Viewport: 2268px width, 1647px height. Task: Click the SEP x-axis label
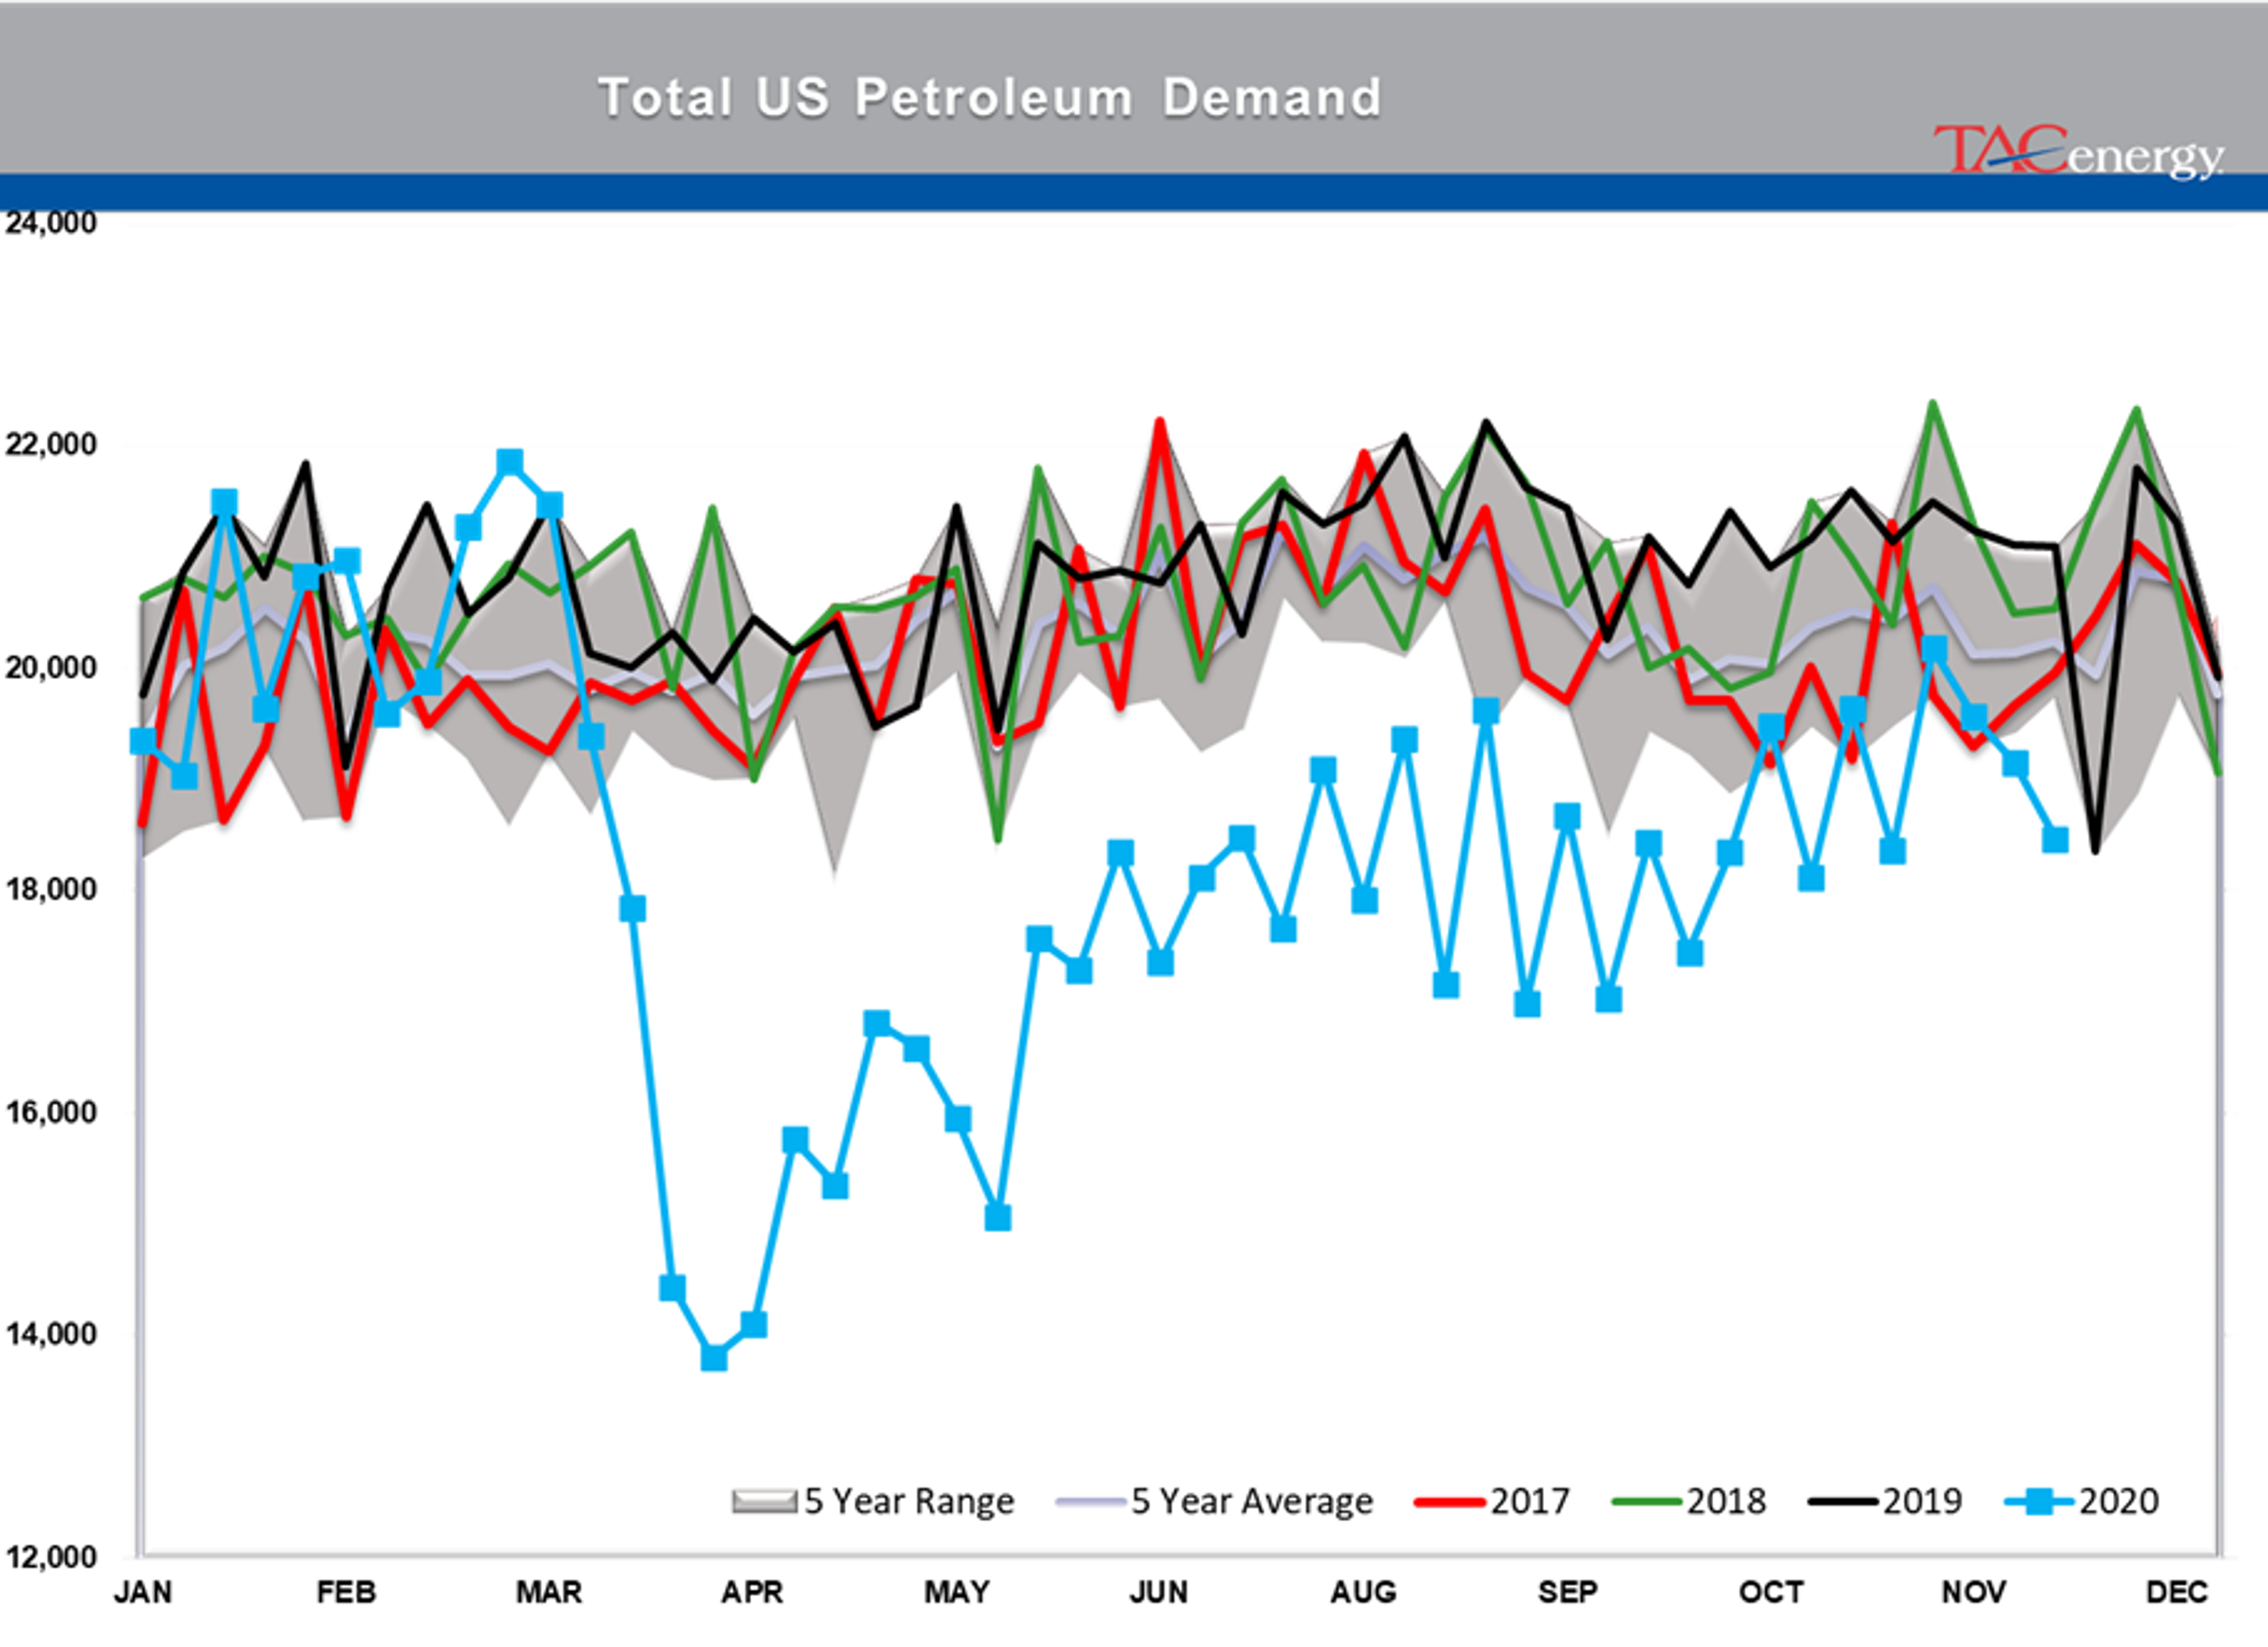1567,1592
